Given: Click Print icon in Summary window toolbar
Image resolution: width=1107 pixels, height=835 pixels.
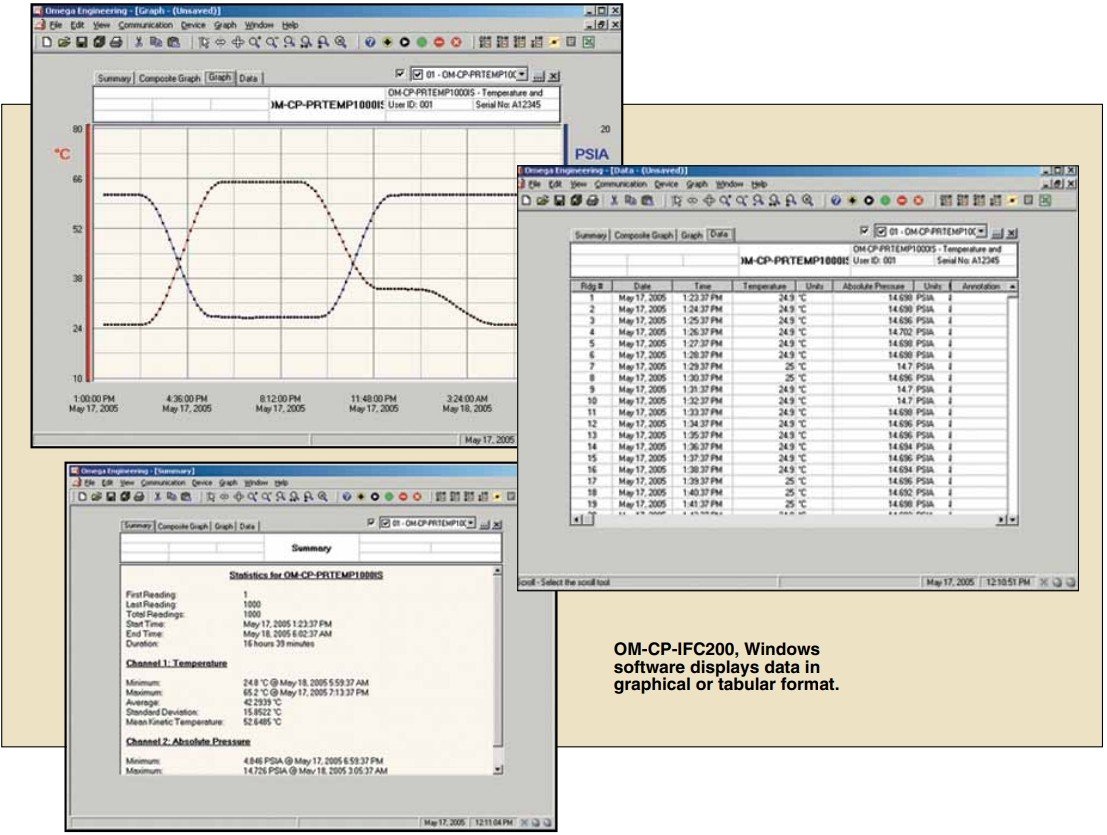Looking at the screenshot, I should coord(139,497).
